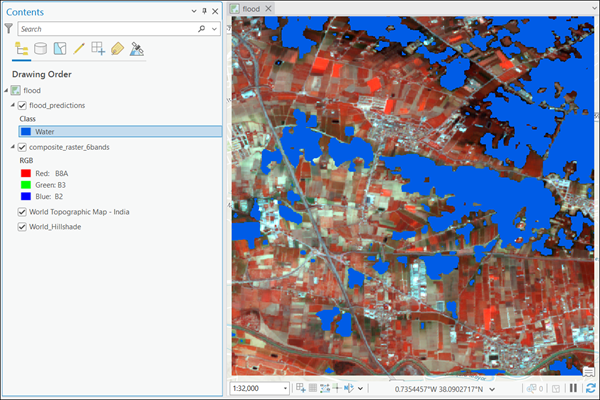Select List By Drawing Order icon

click(22, 48)
